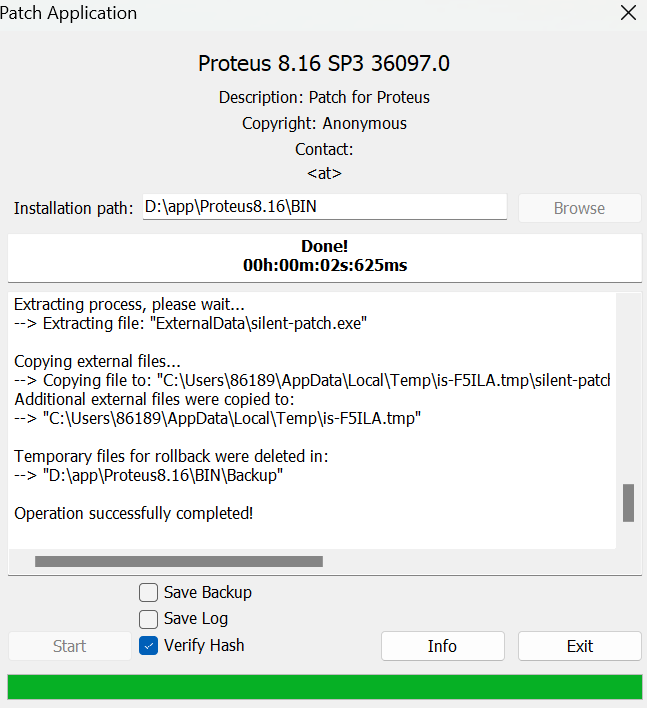Click the 'Extracting file' silent-patch.exe log line
Screen dimensions: 647x708
[x=191, y=323]
